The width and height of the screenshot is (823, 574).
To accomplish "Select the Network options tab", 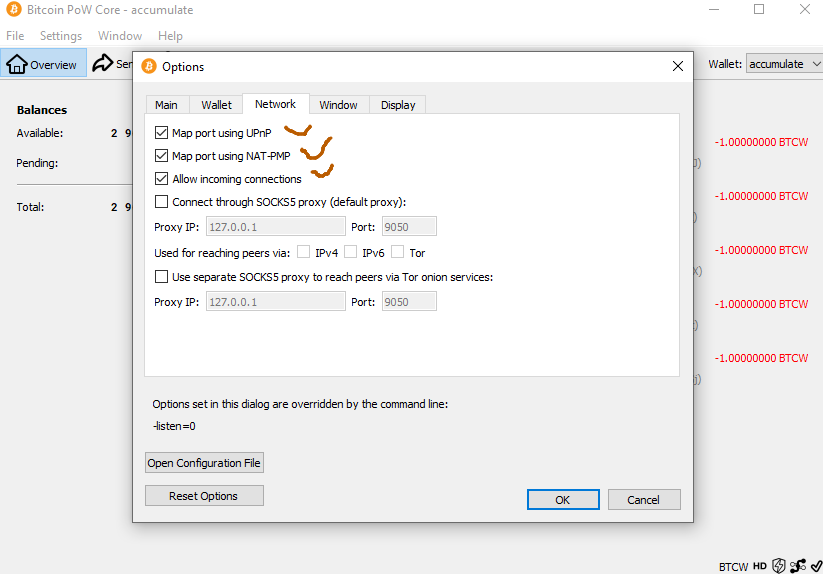I will 276,104.
